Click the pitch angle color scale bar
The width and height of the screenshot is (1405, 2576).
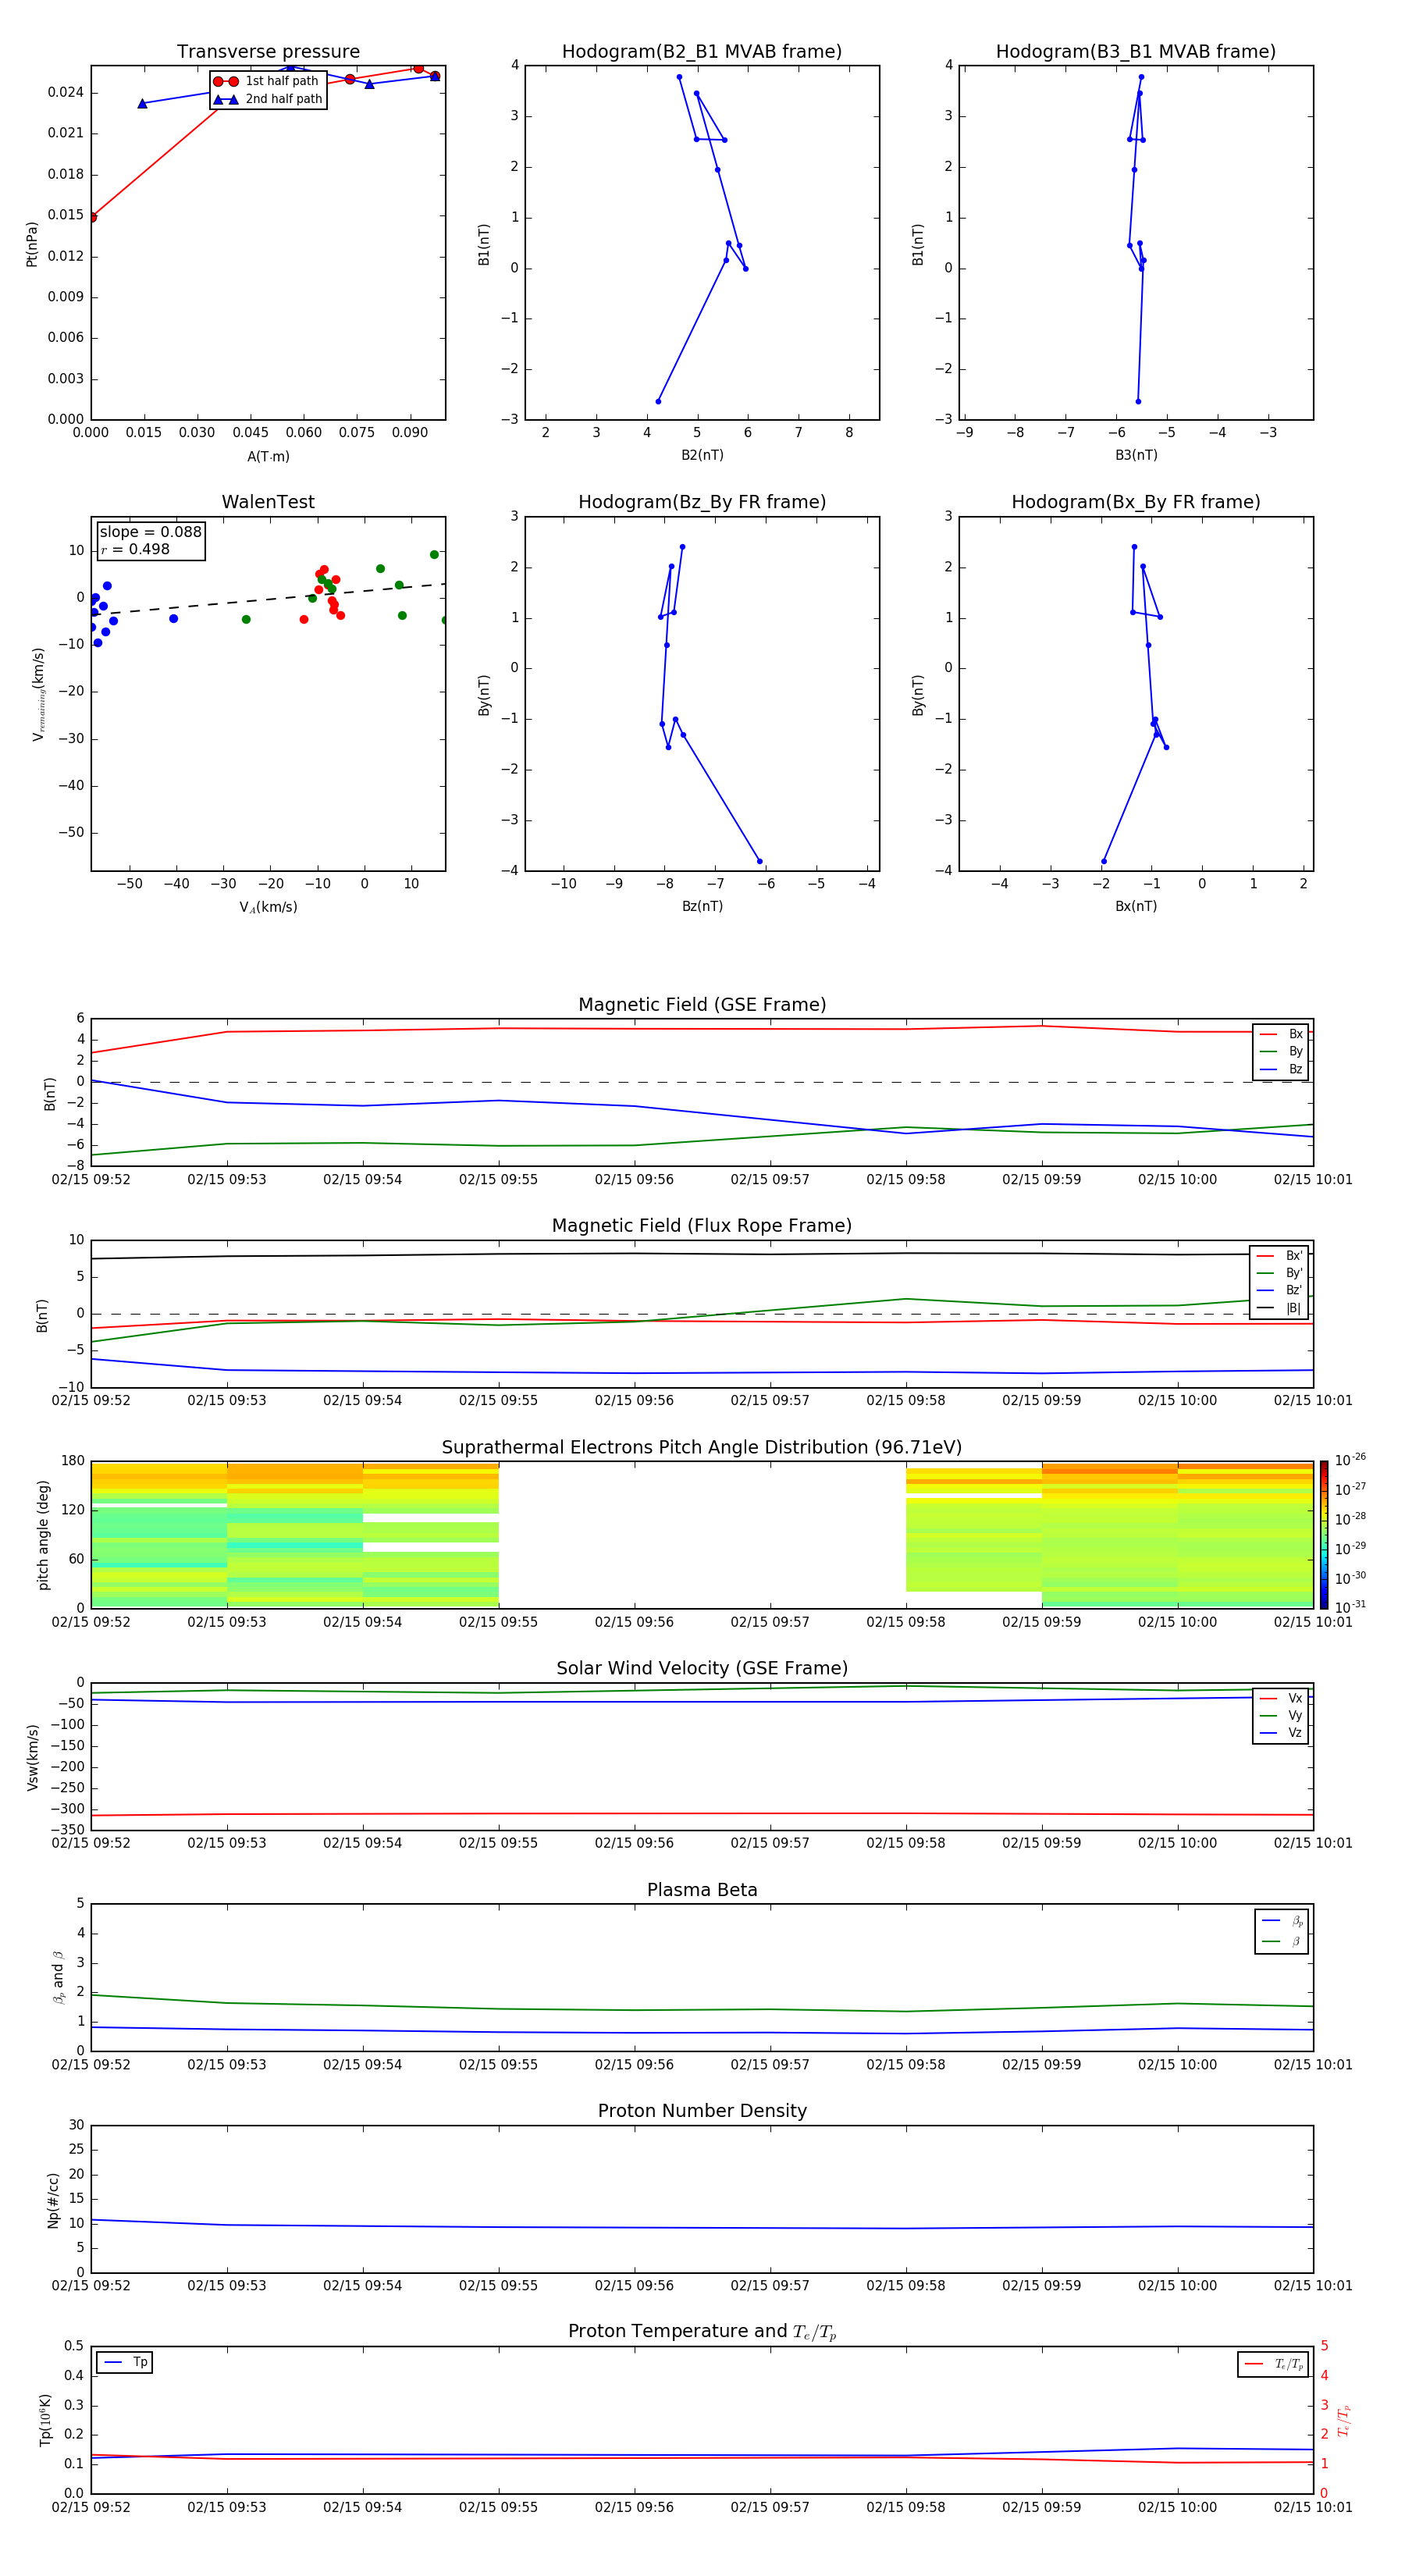click(x=1324, y=1535)
